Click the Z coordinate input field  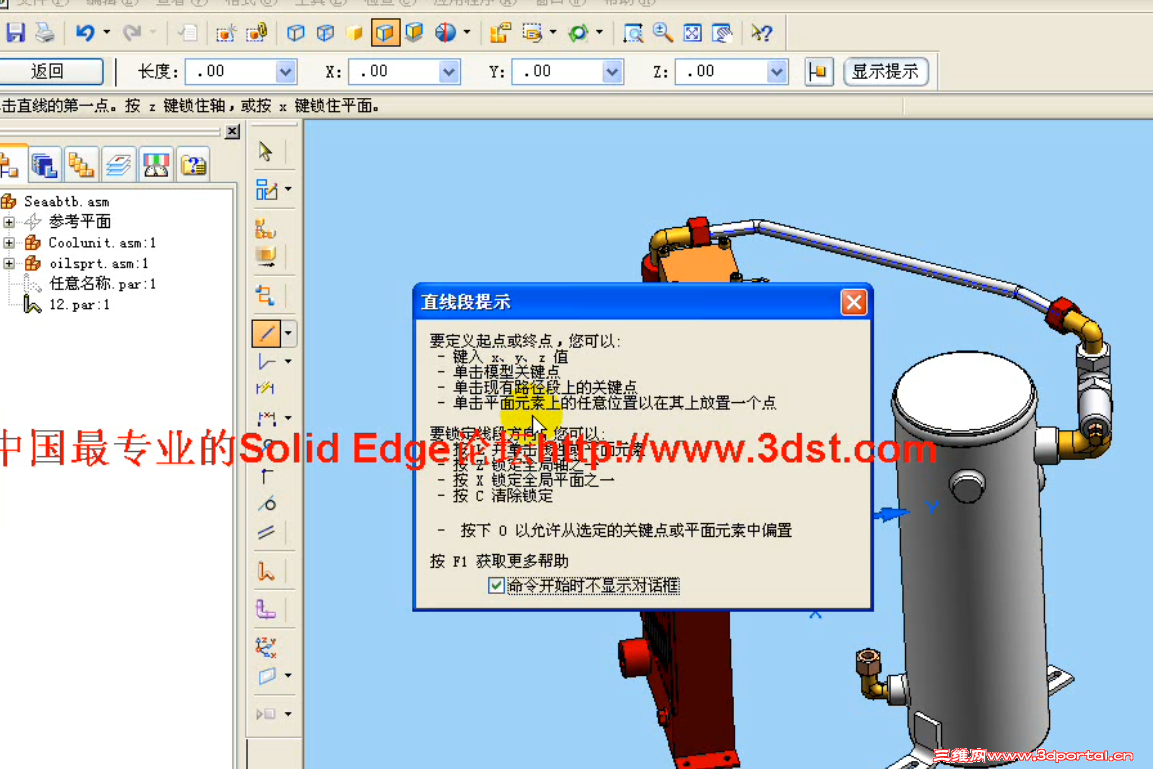point(721,71)
